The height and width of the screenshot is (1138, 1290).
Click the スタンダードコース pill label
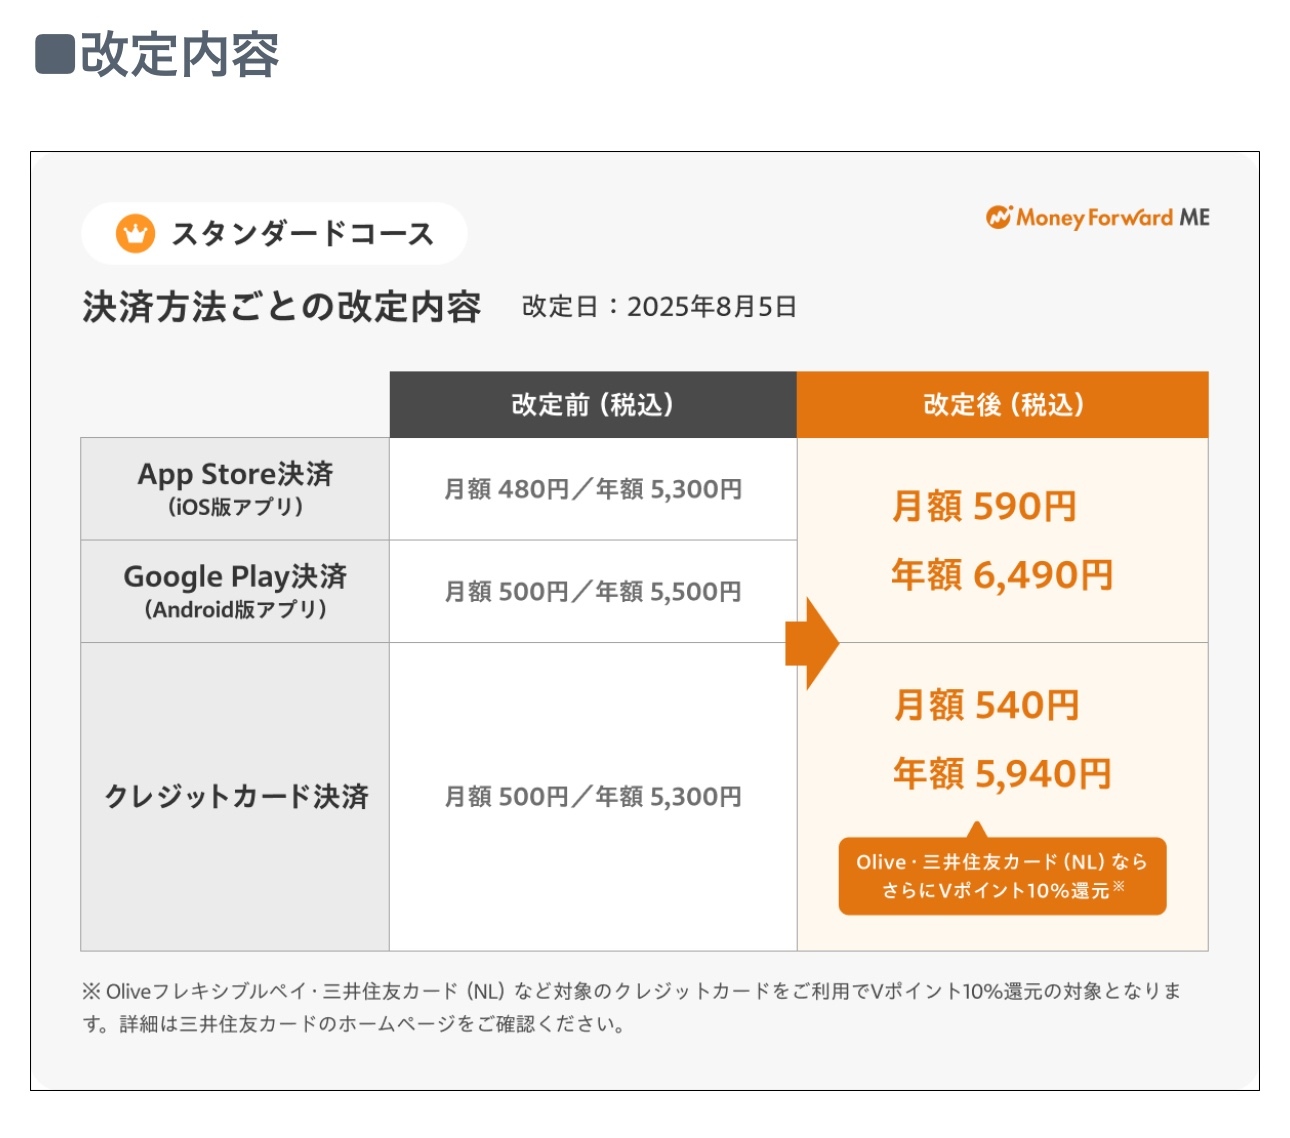(274, 234)
